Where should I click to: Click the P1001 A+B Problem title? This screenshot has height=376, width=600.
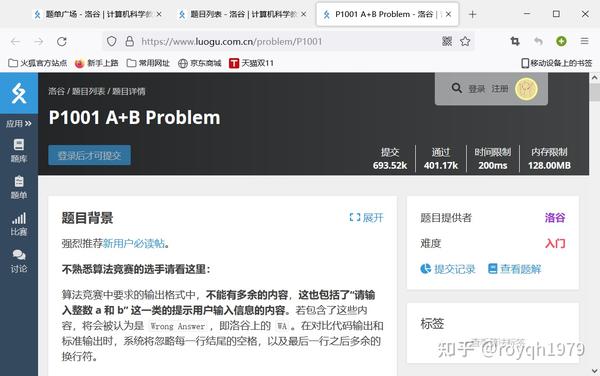click(134, 117)
